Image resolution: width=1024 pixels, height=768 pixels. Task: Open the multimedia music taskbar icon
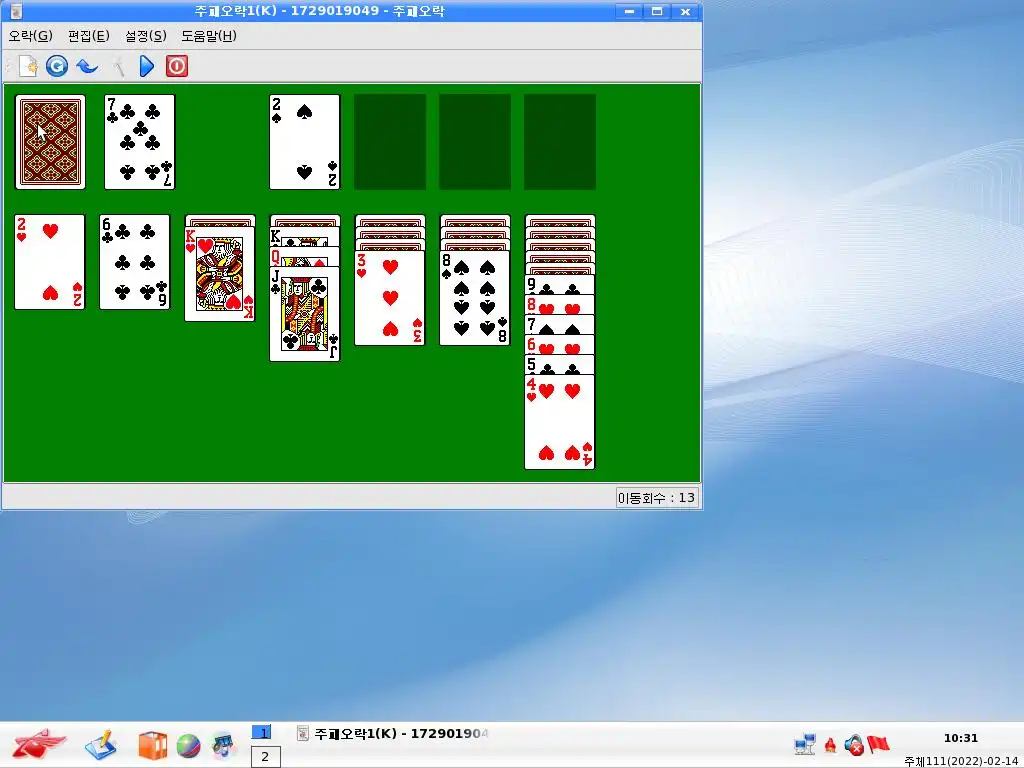(x=223, y=745)
